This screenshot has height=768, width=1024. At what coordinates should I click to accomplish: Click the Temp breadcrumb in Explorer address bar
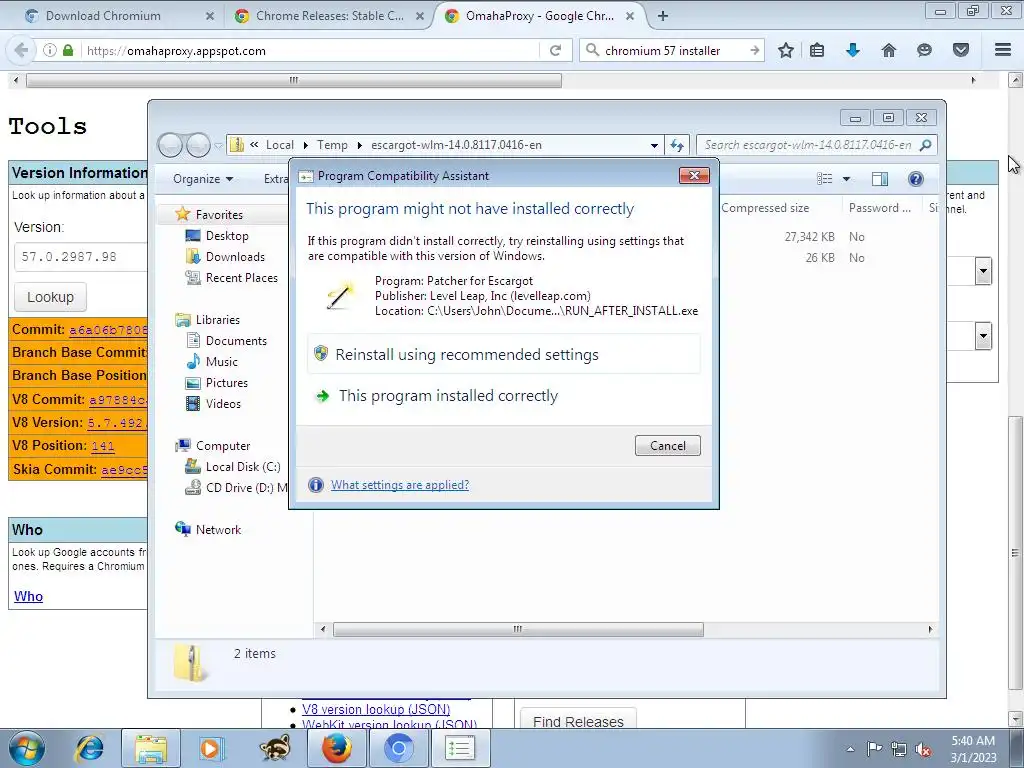332,145
